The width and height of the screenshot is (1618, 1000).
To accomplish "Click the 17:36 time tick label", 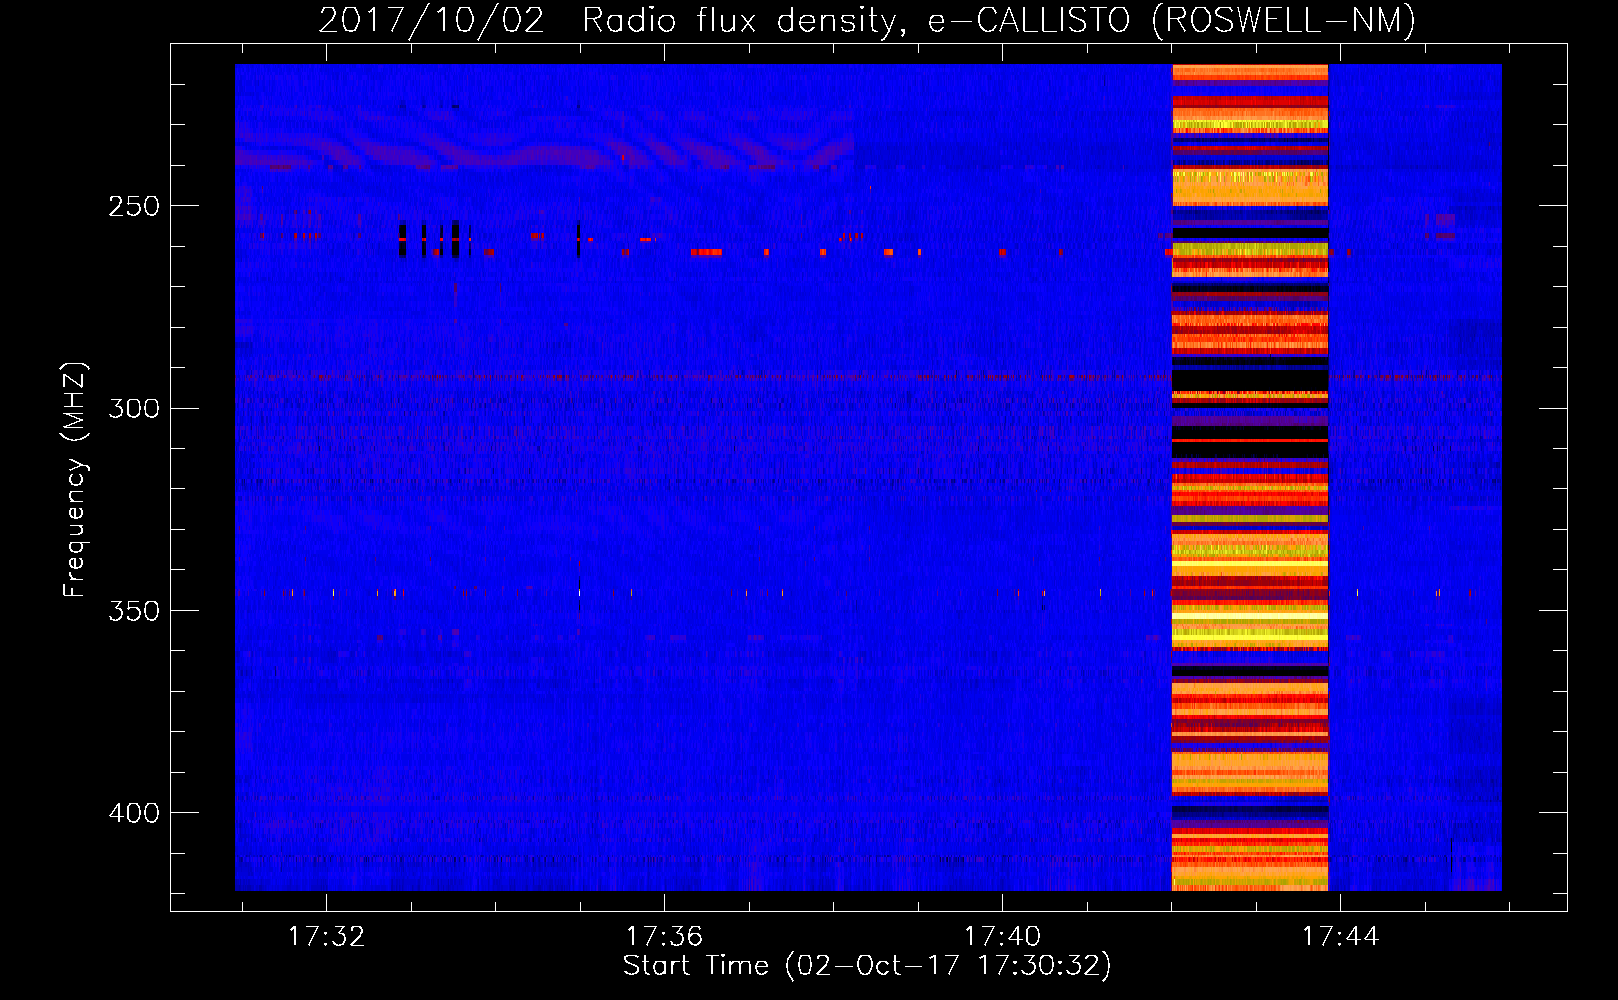I will coord(664,937).
